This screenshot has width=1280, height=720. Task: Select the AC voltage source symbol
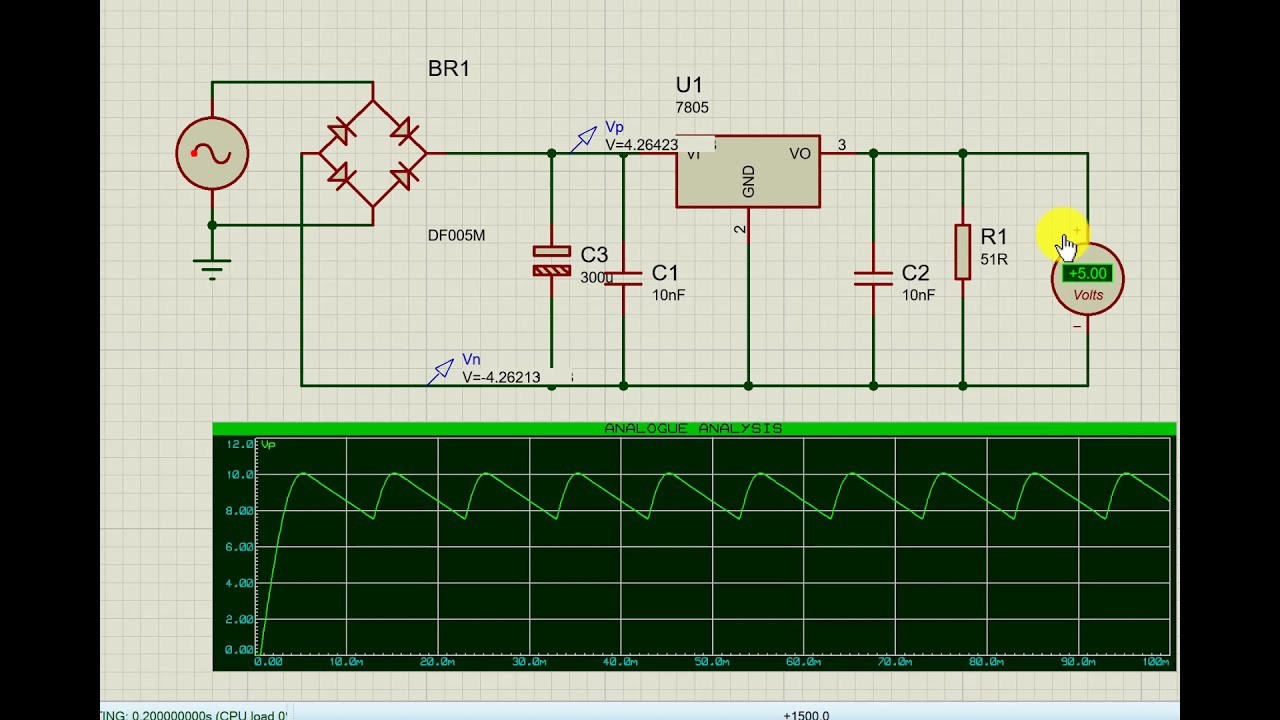coord(212,153)
